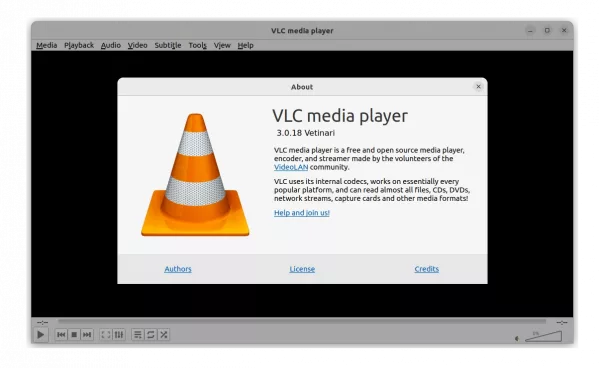The width and height of the screenshot is (600, 368).
Task: Mute audio via speaker icon
Action: pos(517,338)
